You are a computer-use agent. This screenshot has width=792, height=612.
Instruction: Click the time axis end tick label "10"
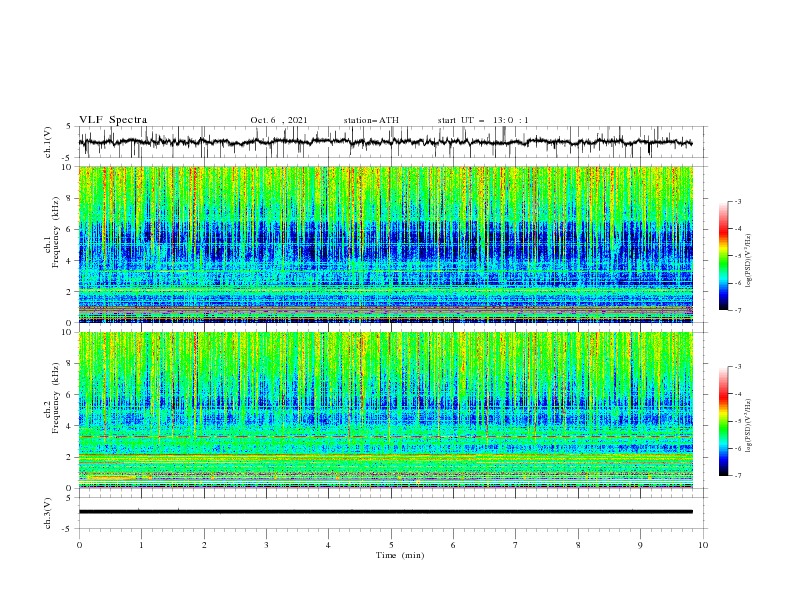[703, 545]
